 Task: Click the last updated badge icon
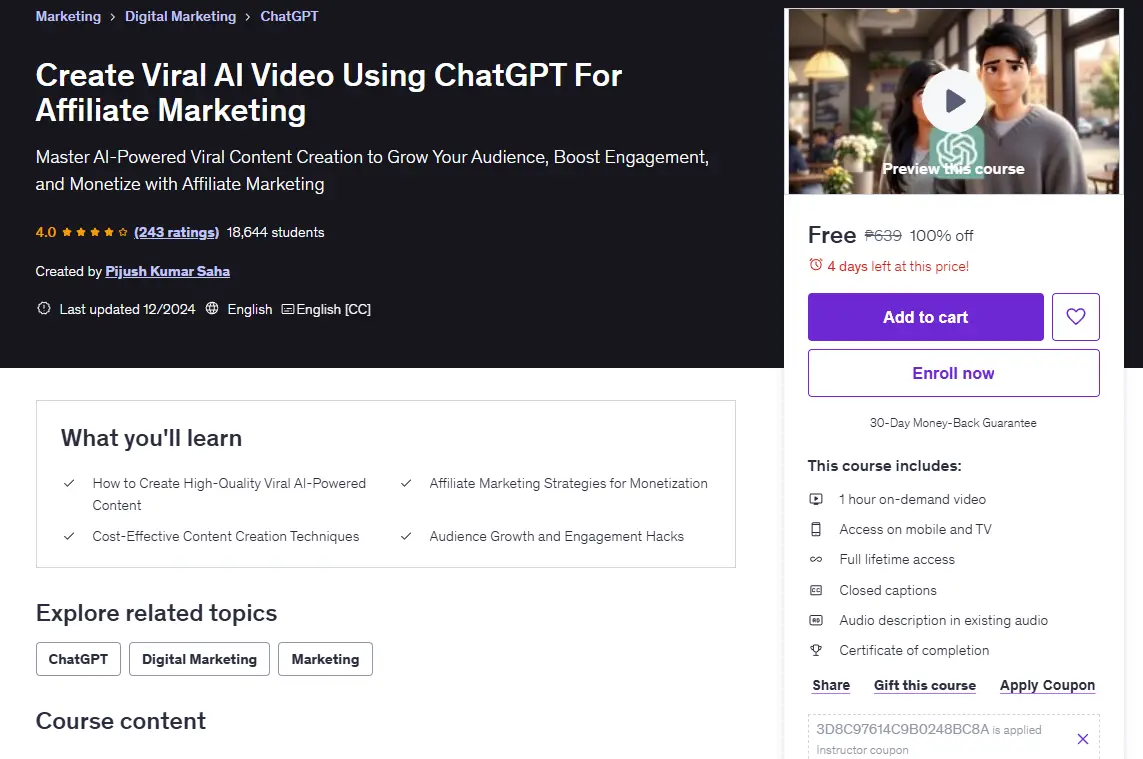pos(44,308)
